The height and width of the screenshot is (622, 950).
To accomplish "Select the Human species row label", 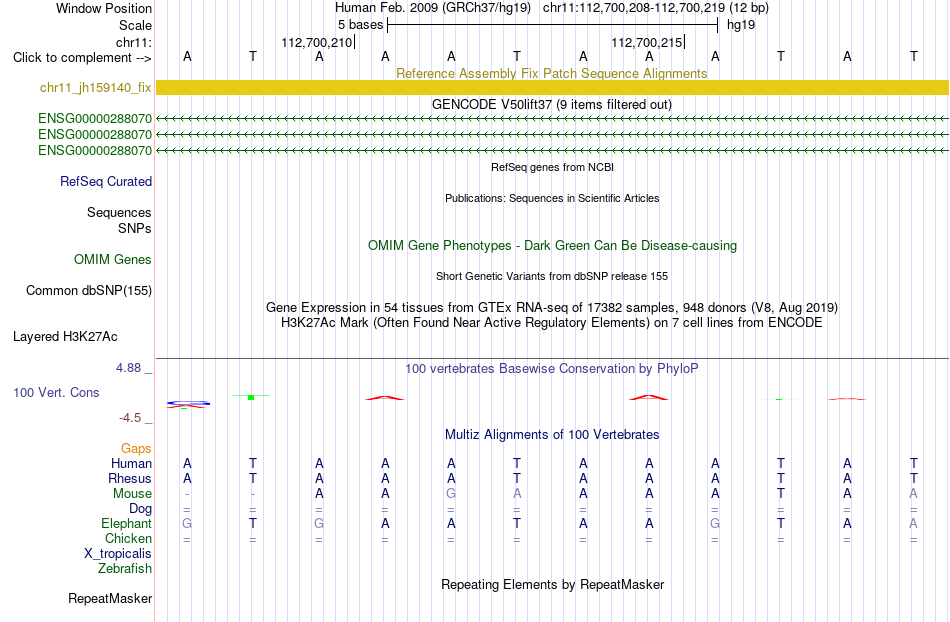I will click(131, 463).
